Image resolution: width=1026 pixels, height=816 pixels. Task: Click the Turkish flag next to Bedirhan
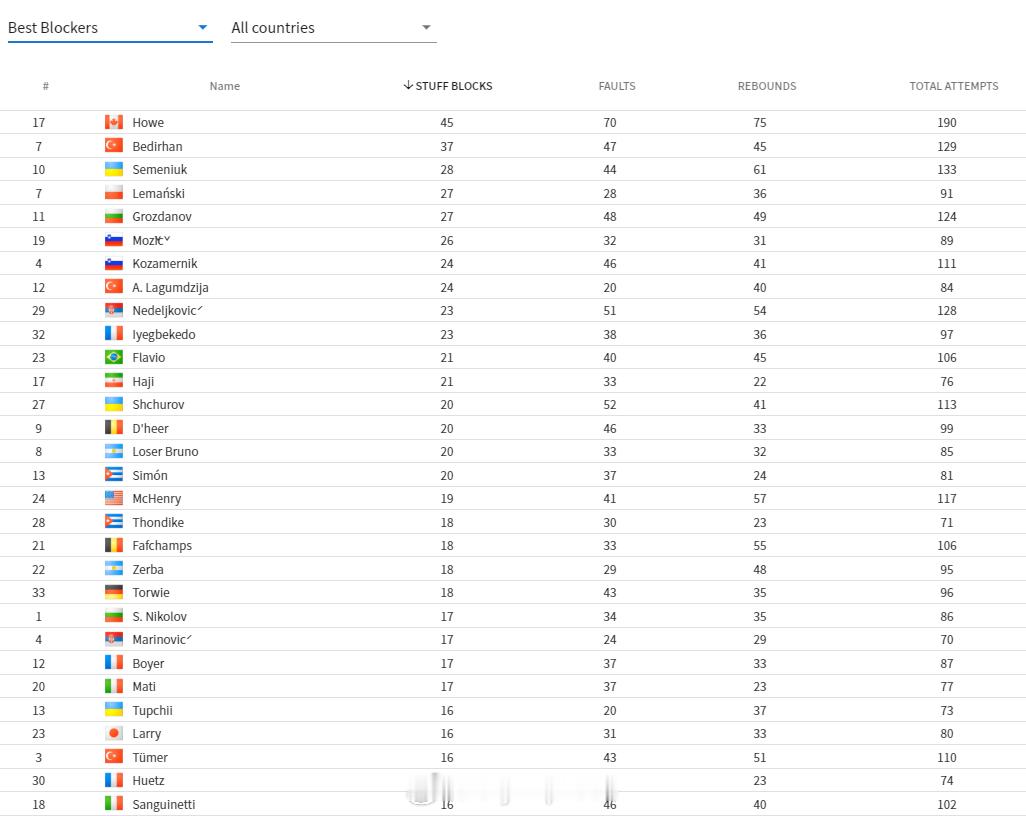tap(114, 146)
